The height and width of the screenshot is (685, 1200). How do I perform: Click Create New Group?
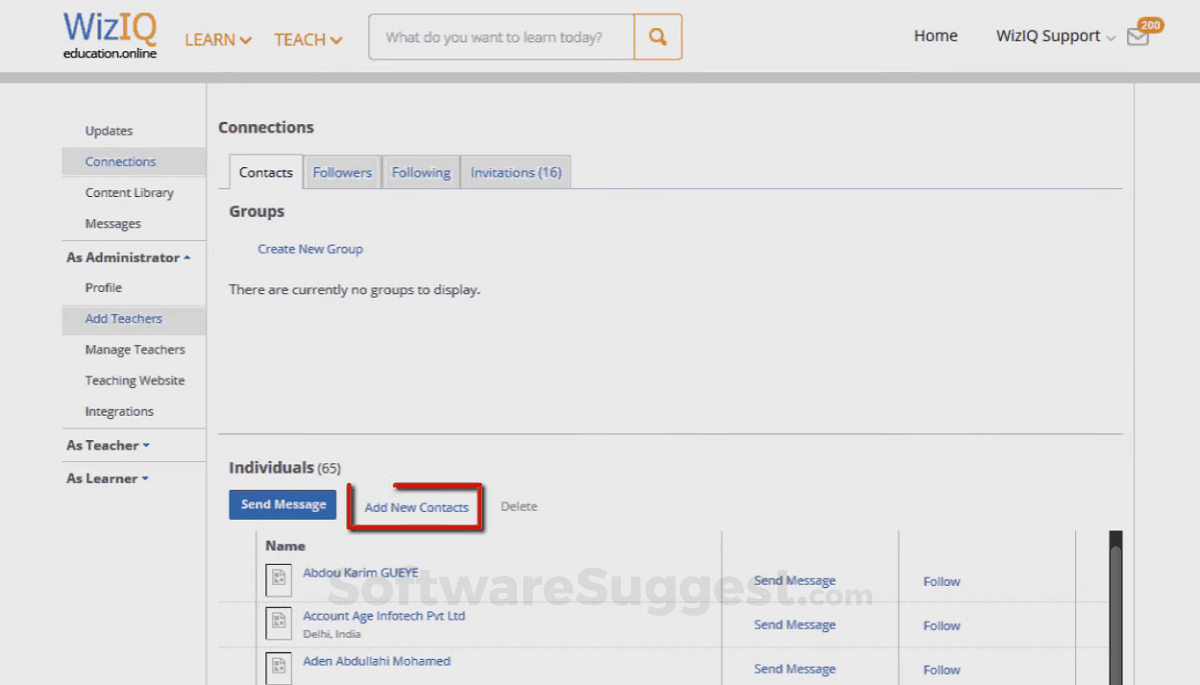click(x=310, y=249)
